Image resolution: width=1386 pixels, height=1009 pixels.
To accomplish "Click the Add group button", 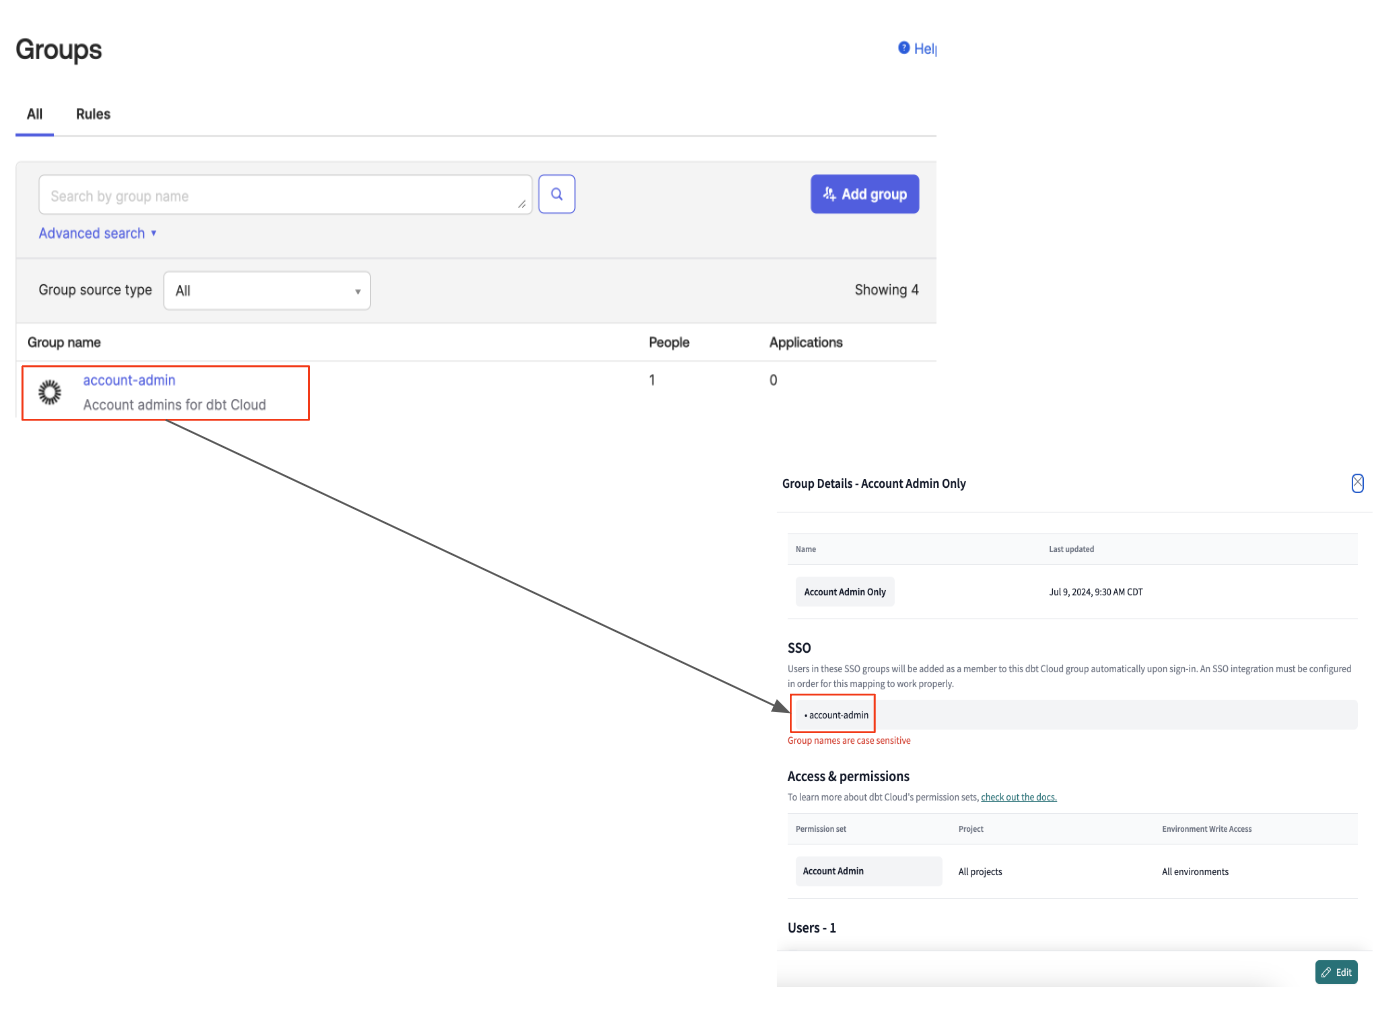I will tap(864, 193).
